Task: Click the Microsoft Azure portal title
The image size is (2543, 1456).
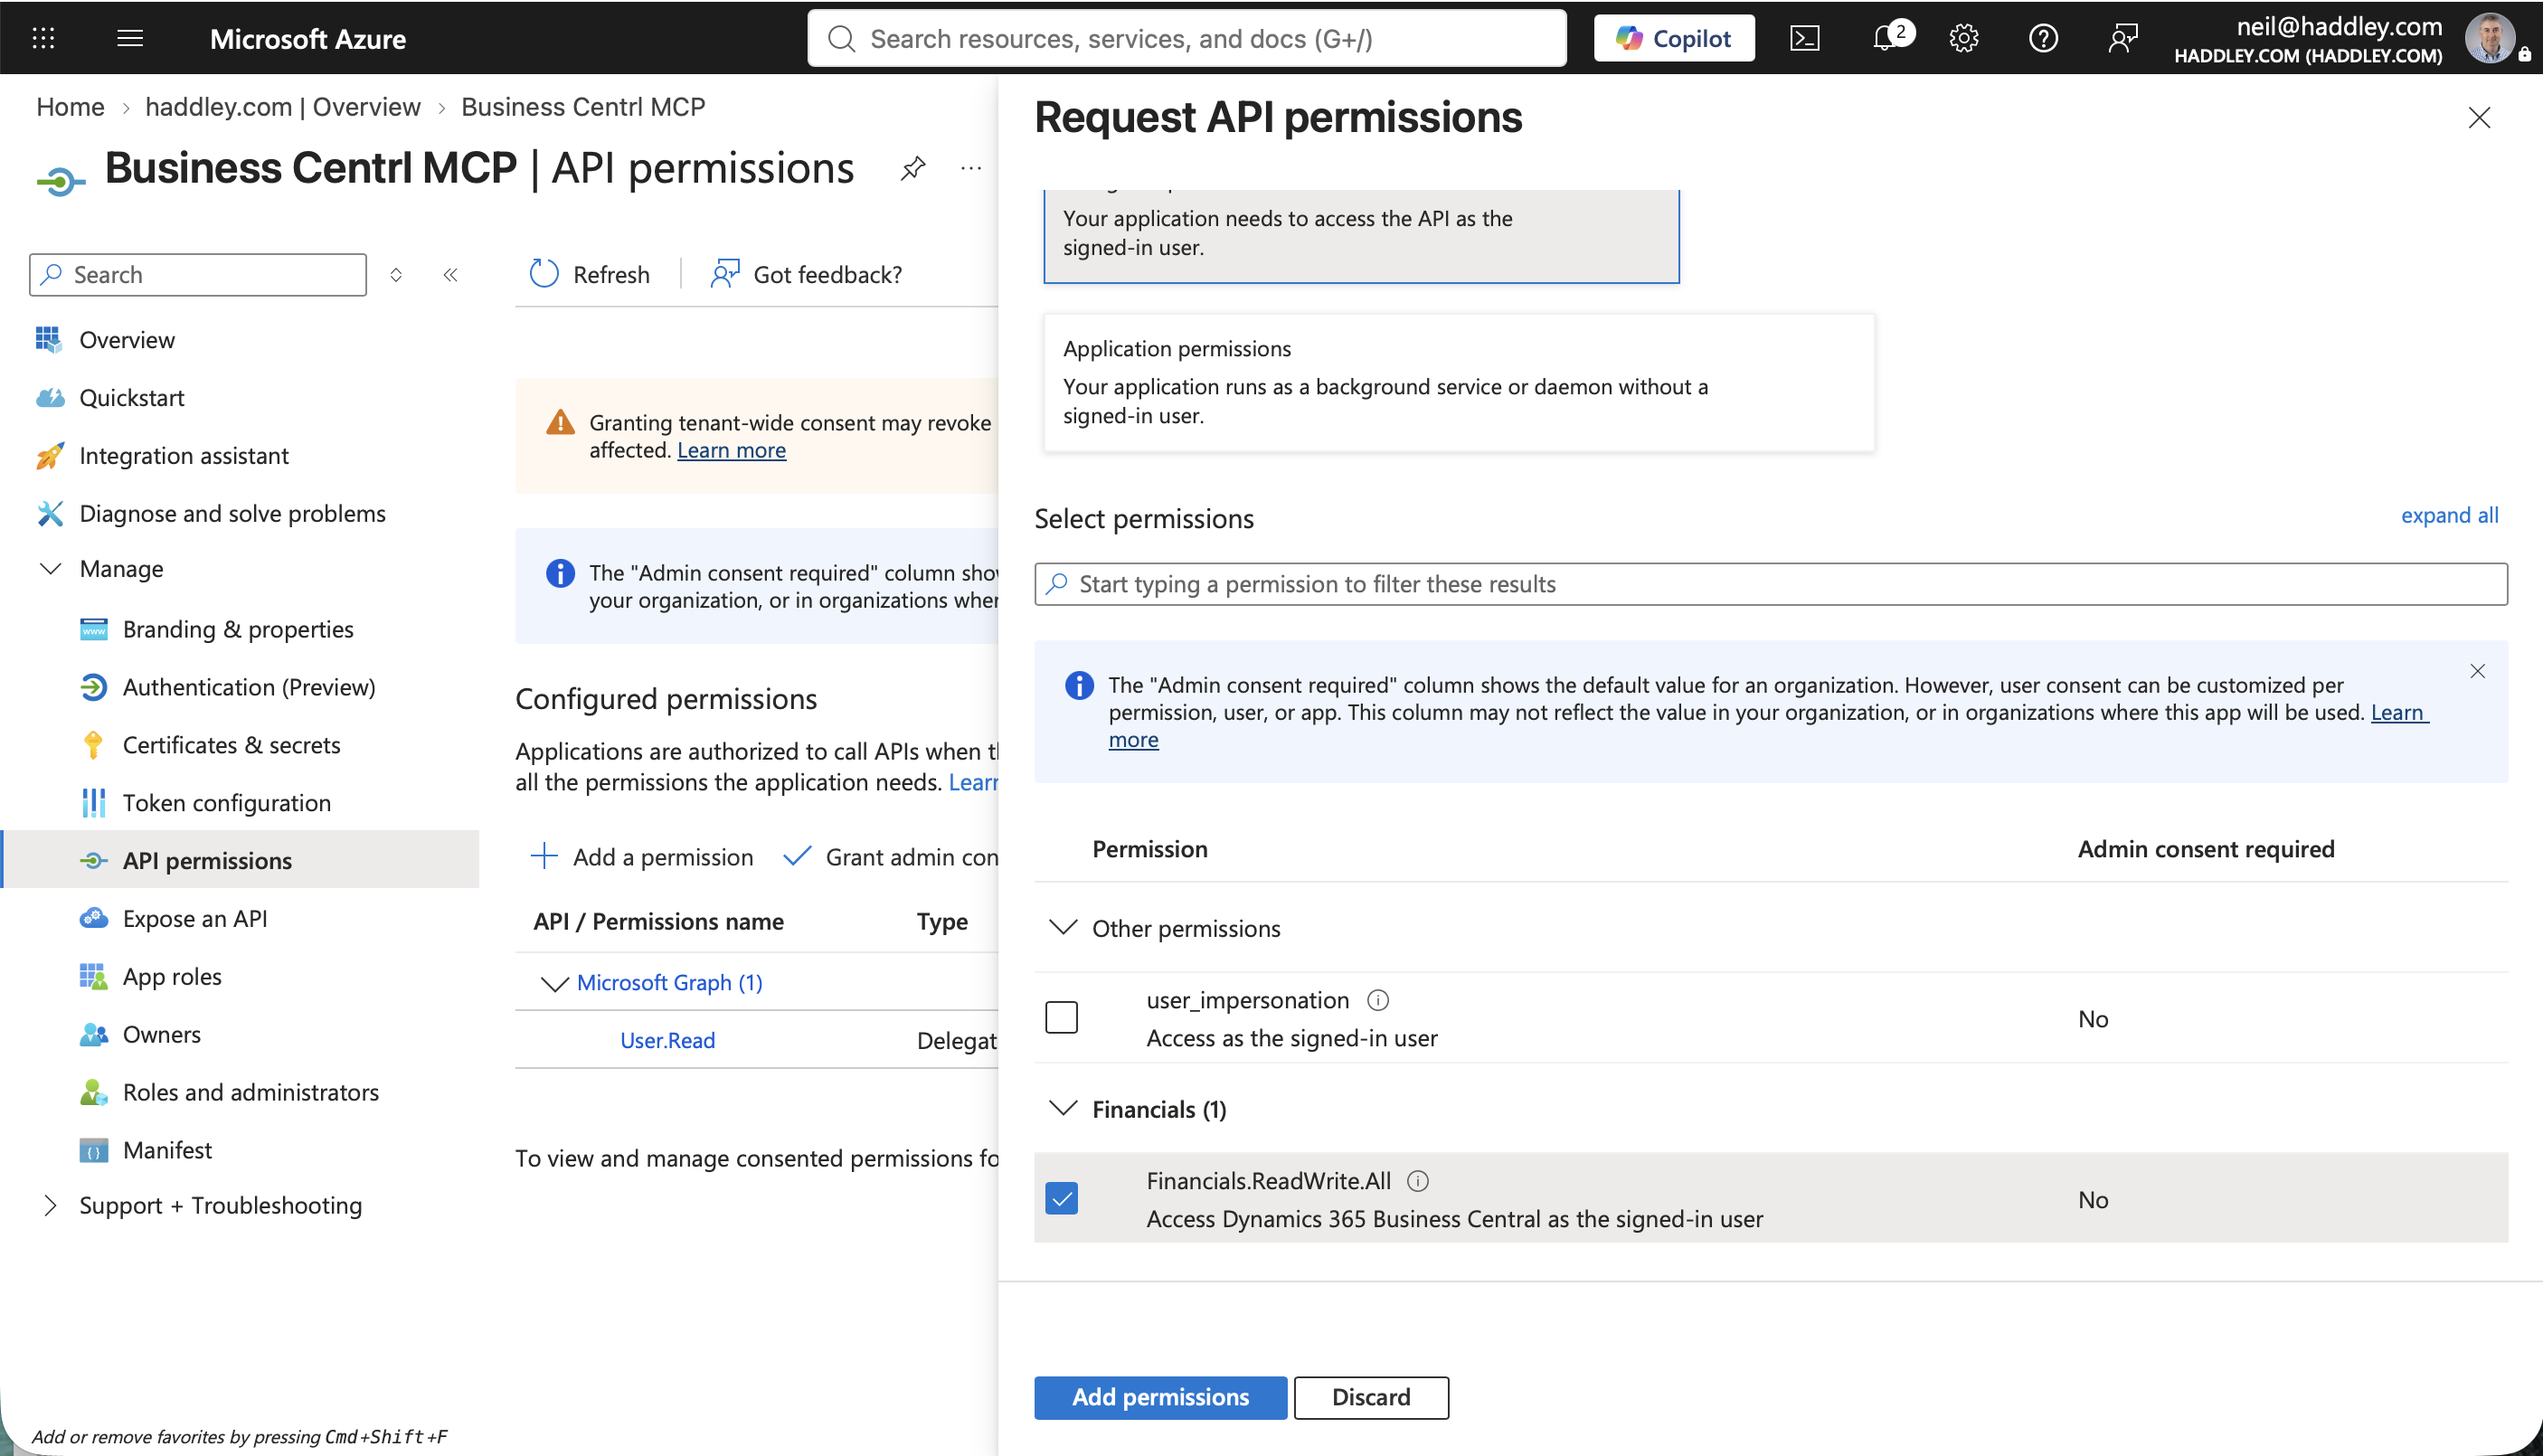Action: click(x=308, y=38)
